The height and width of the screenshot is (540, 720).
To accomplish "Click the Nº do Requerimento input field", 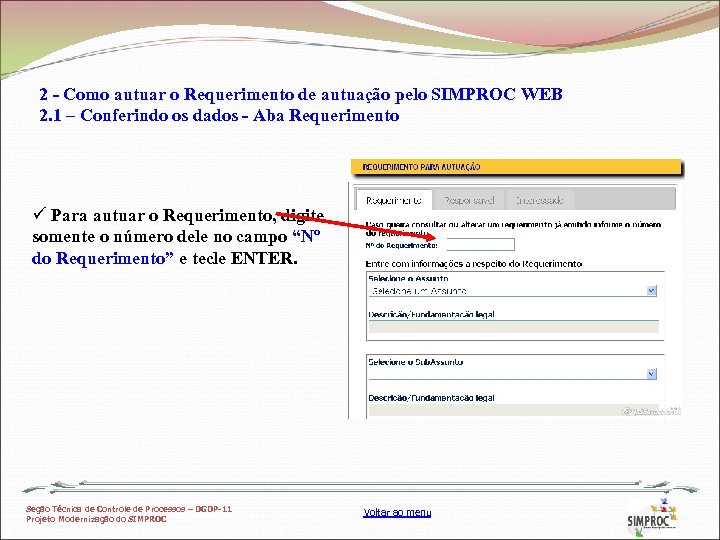I will pos(480,244).
